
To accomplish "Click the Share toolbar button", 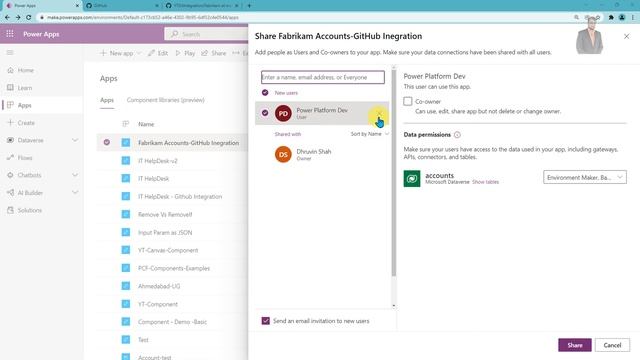I will pyautogui.click(x=214, y=53).
